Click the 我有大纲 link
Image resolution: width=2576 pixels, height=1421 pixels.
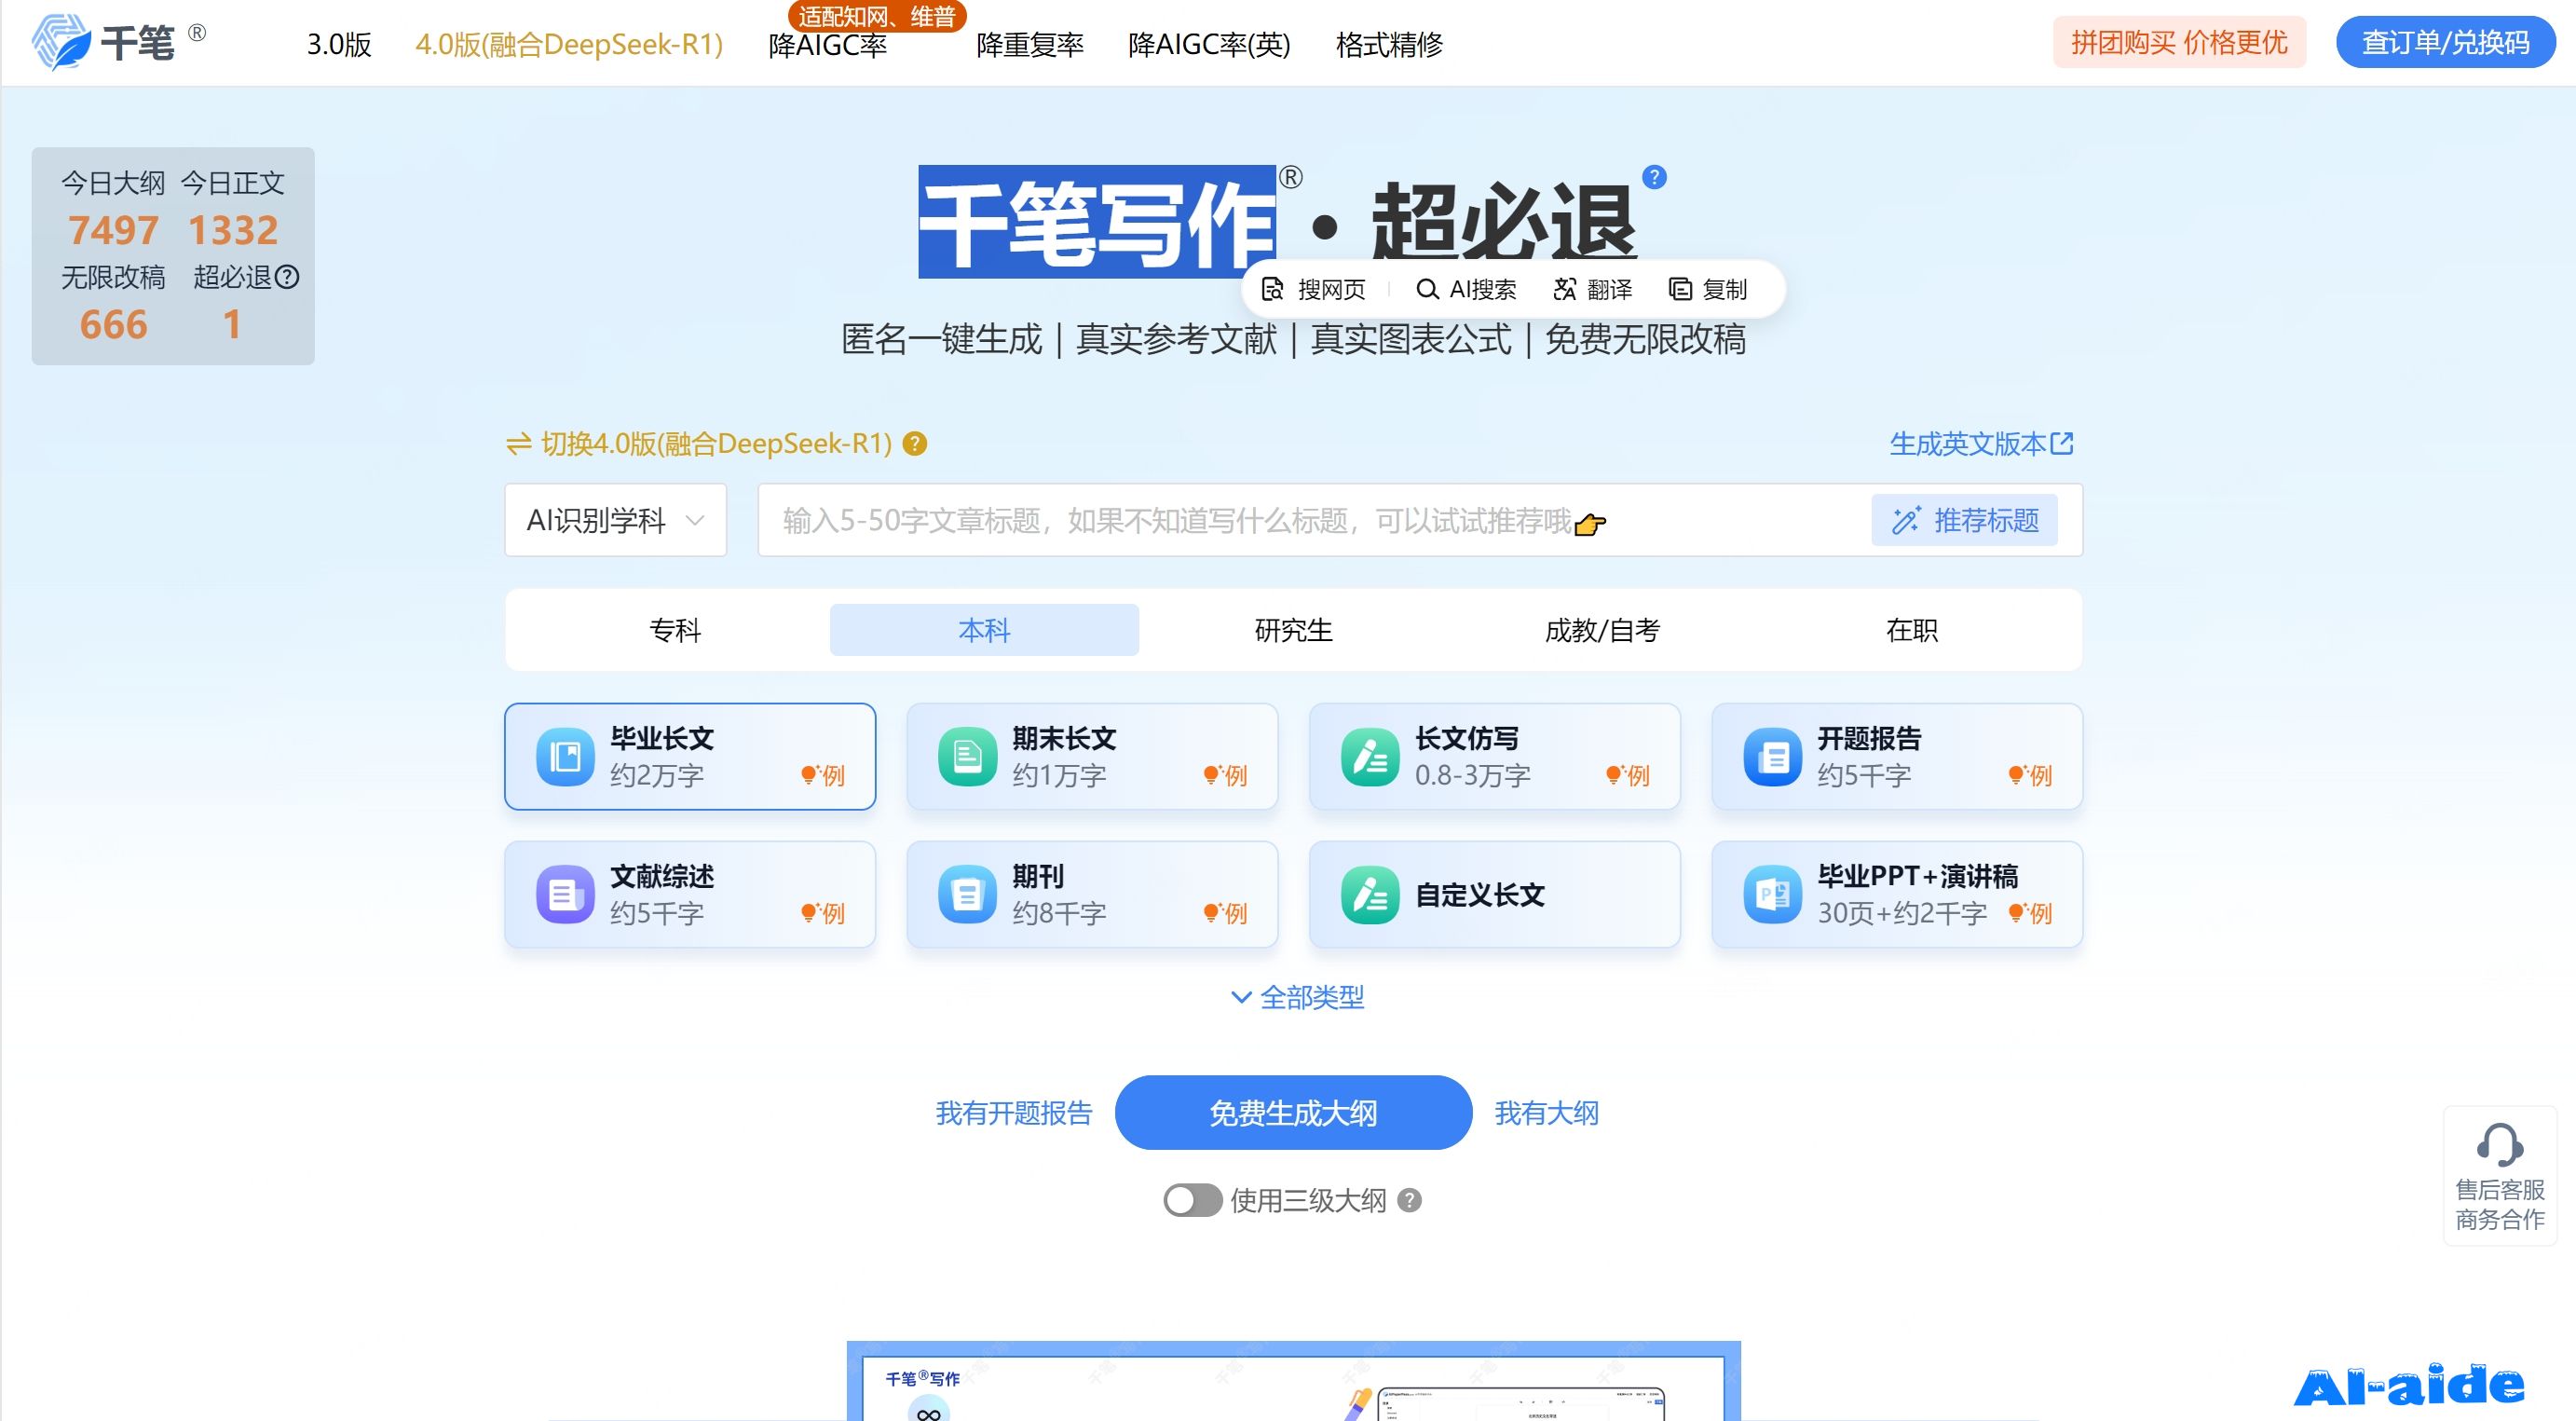point(1546,1113)
